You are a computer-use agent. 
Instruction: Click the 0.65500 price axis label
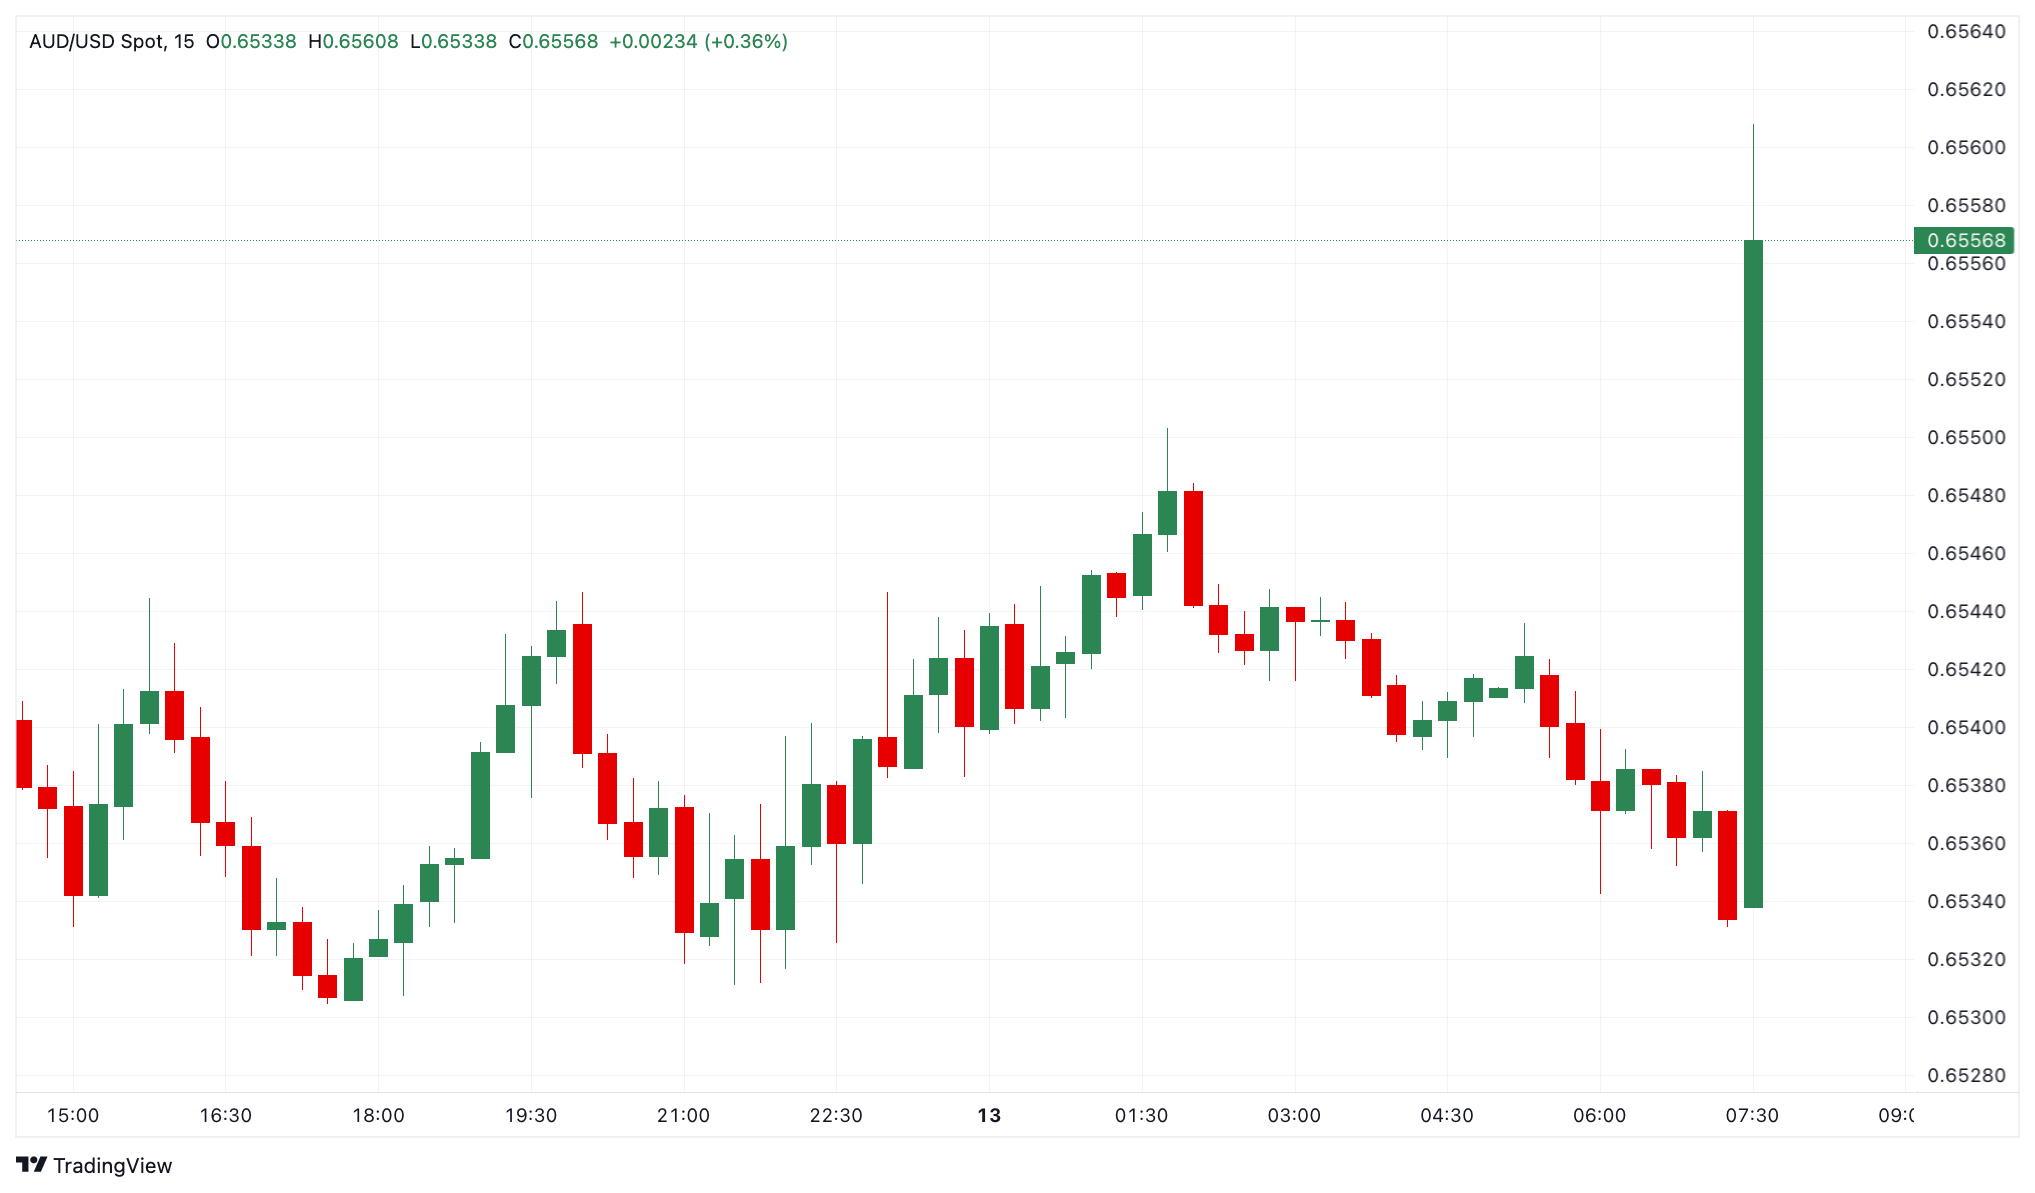point(1966,438)
